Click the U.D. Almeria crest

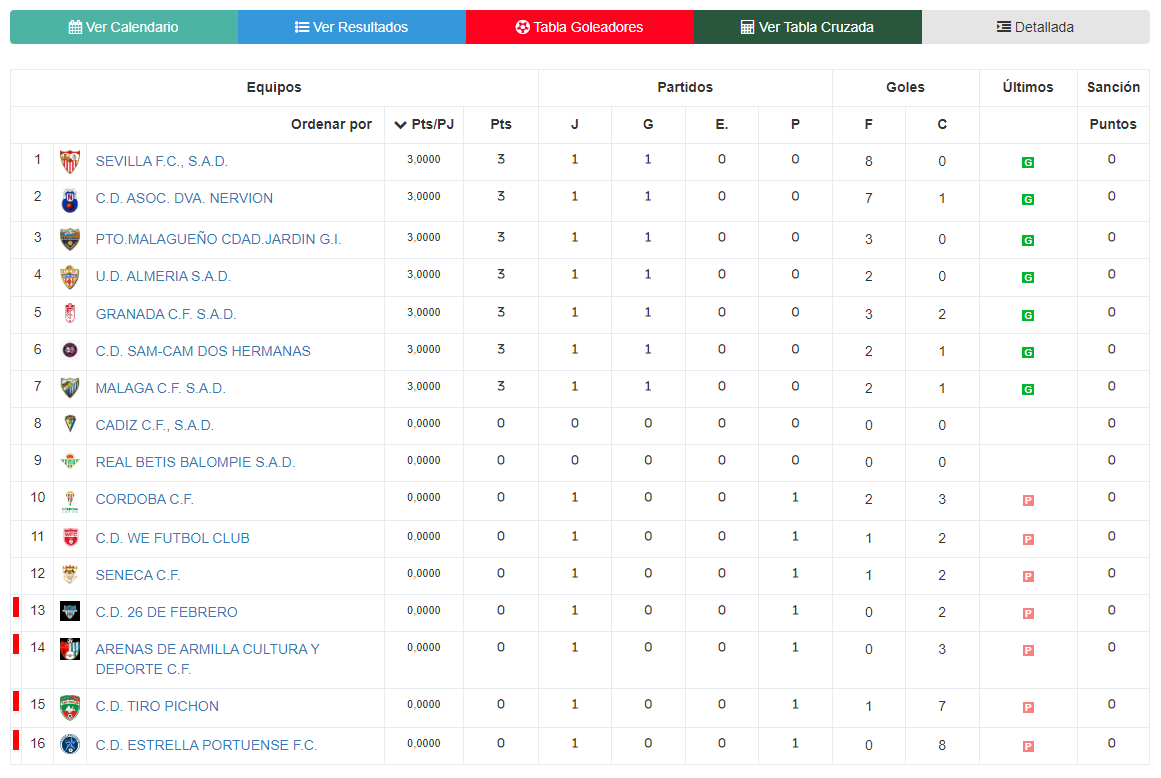(70, 277)
